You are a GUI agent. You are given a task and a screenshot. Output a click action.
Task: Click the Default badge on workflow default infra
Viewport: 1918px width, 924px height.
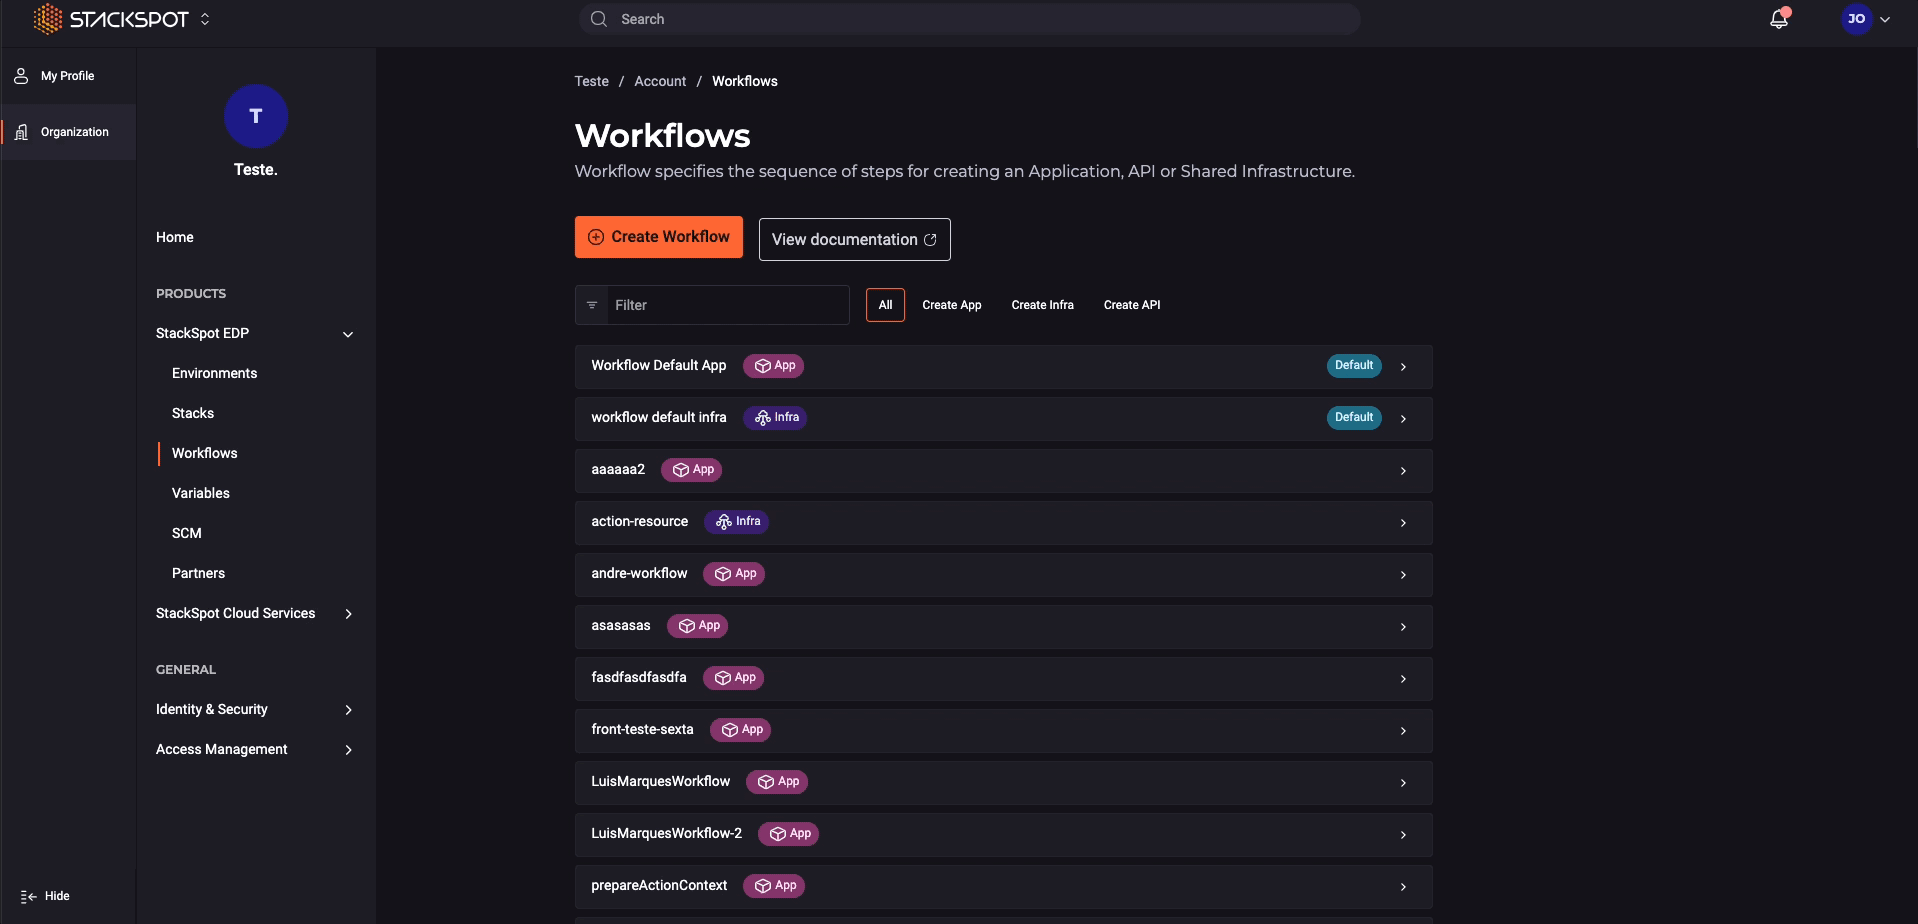click(1353, 417)
